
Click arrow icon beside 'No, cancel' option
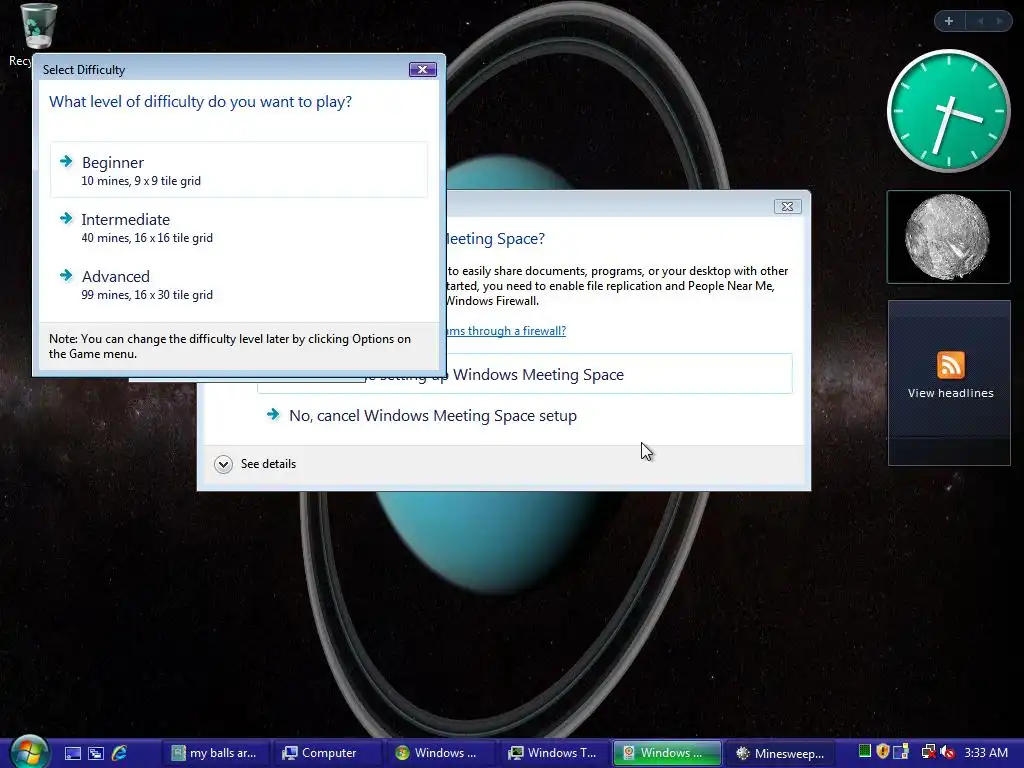point(273,414)
